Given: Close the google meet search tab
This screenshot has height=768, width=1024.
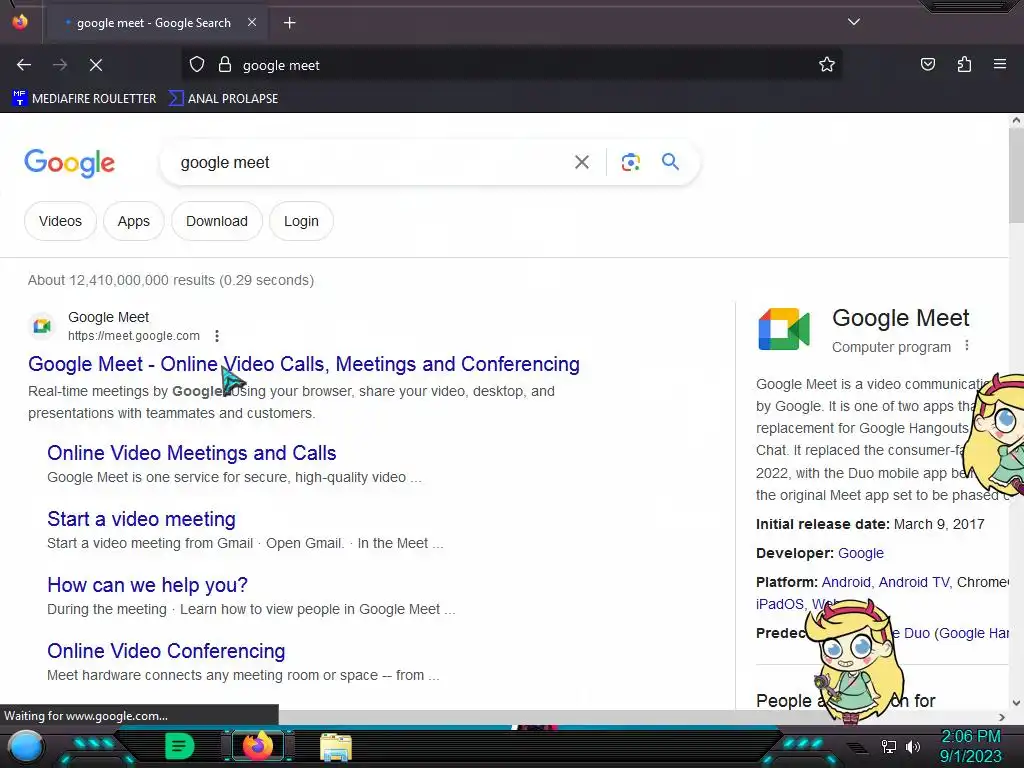Looking at the screenshot, I should [x=252, y=23].
